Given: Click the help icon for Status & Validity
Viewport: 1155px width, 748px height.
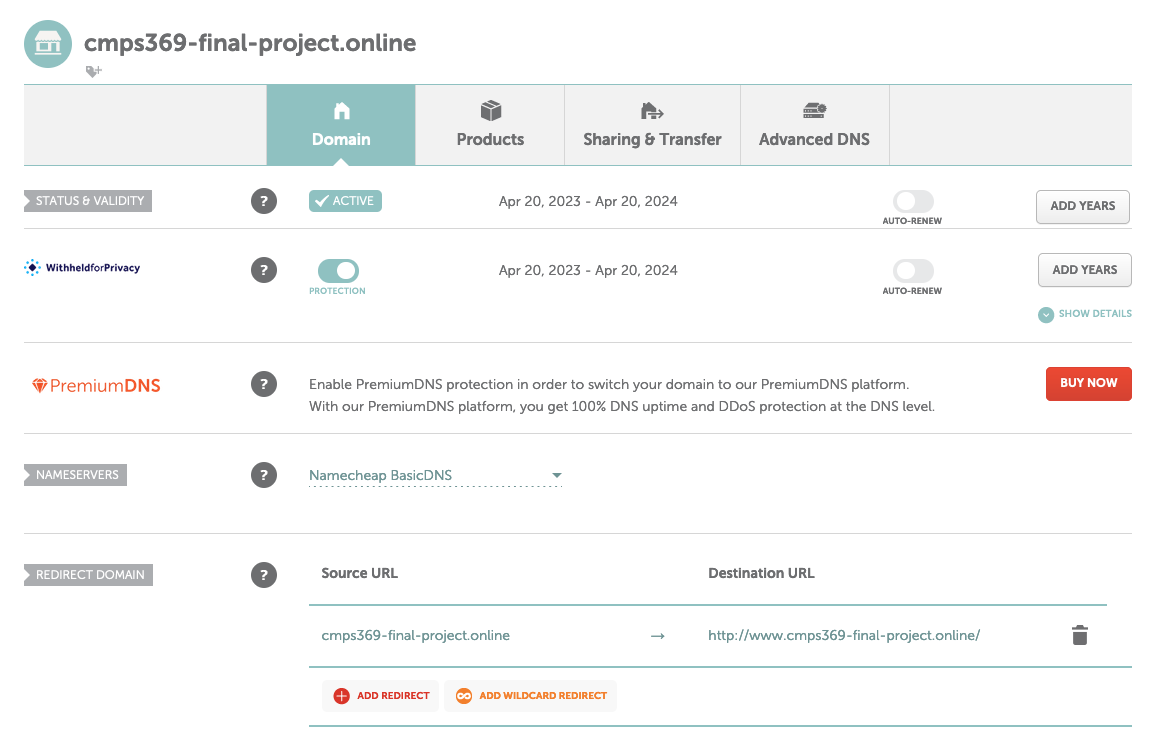Looking at the screenshot, I should (263, 202).
